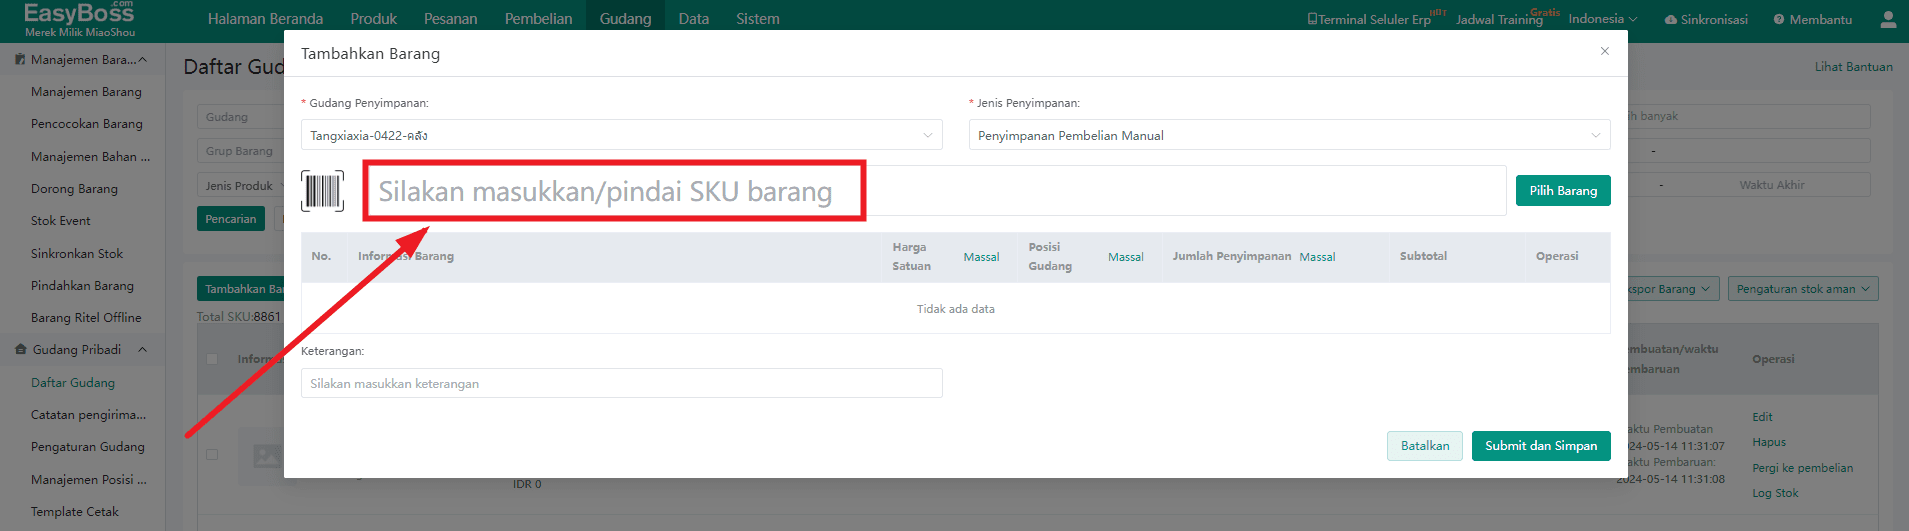
Task: Toggle the first product row checkbox
Action: click(211, 454)
